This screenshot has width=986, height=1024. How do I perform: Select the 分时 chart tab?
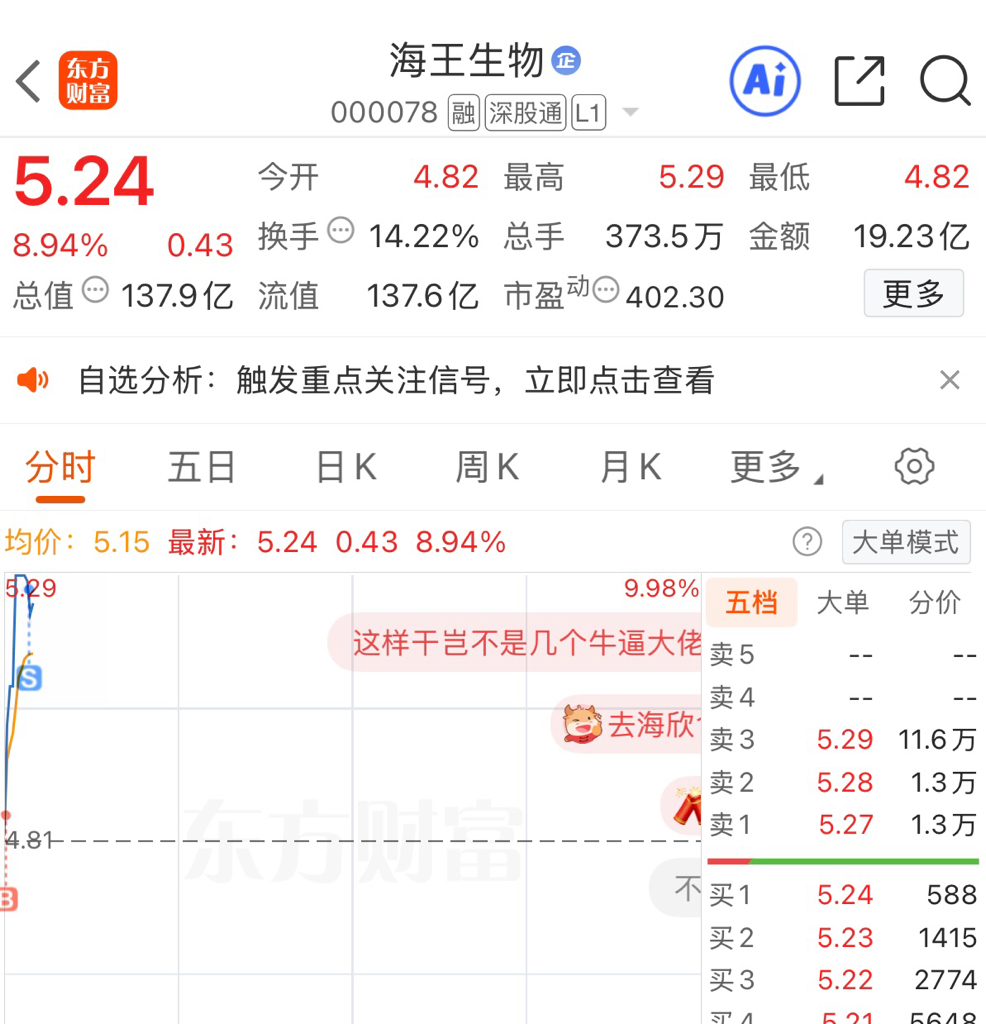pyautogui.click(x=60, y=467)
